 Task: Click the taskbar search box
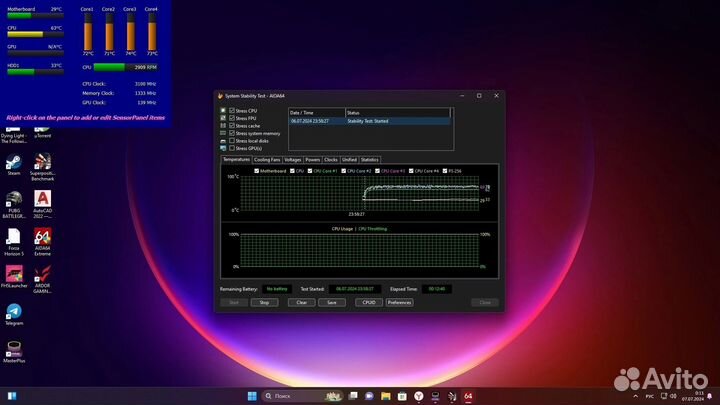click(303, 396)
